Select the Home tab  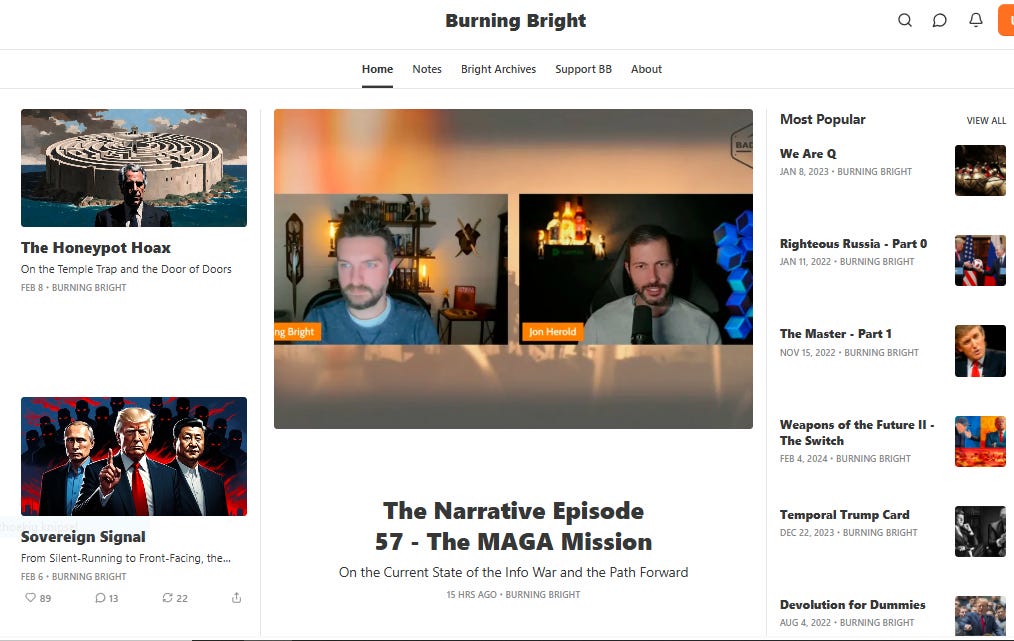tap(377, 69)
